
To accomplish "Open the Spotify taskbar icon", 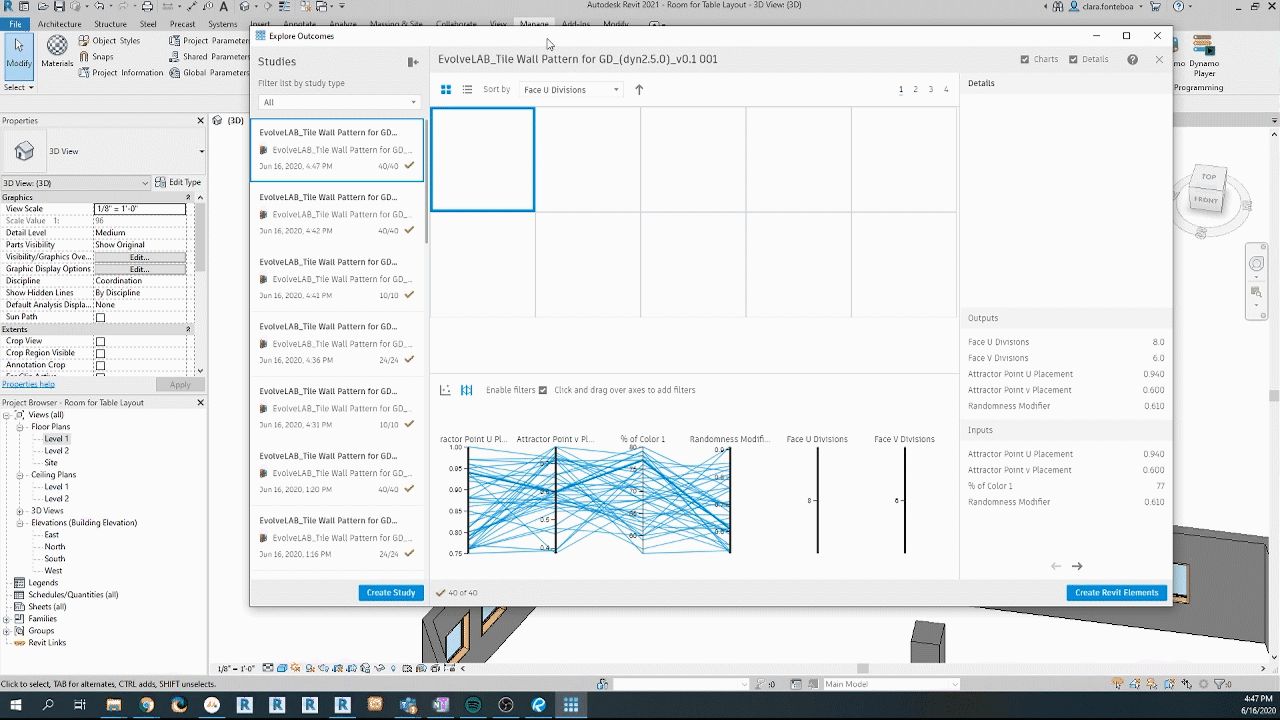I will click(473, 705).
